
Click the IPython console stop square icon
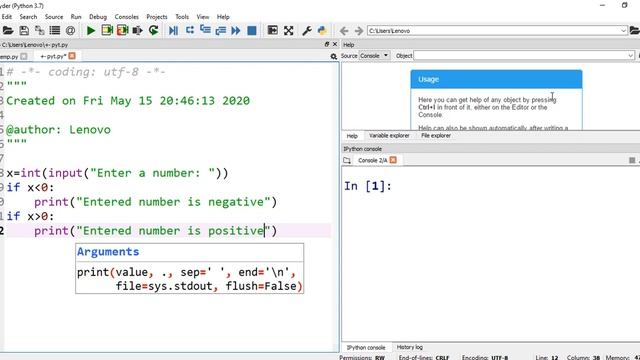[x=632, y=160]
